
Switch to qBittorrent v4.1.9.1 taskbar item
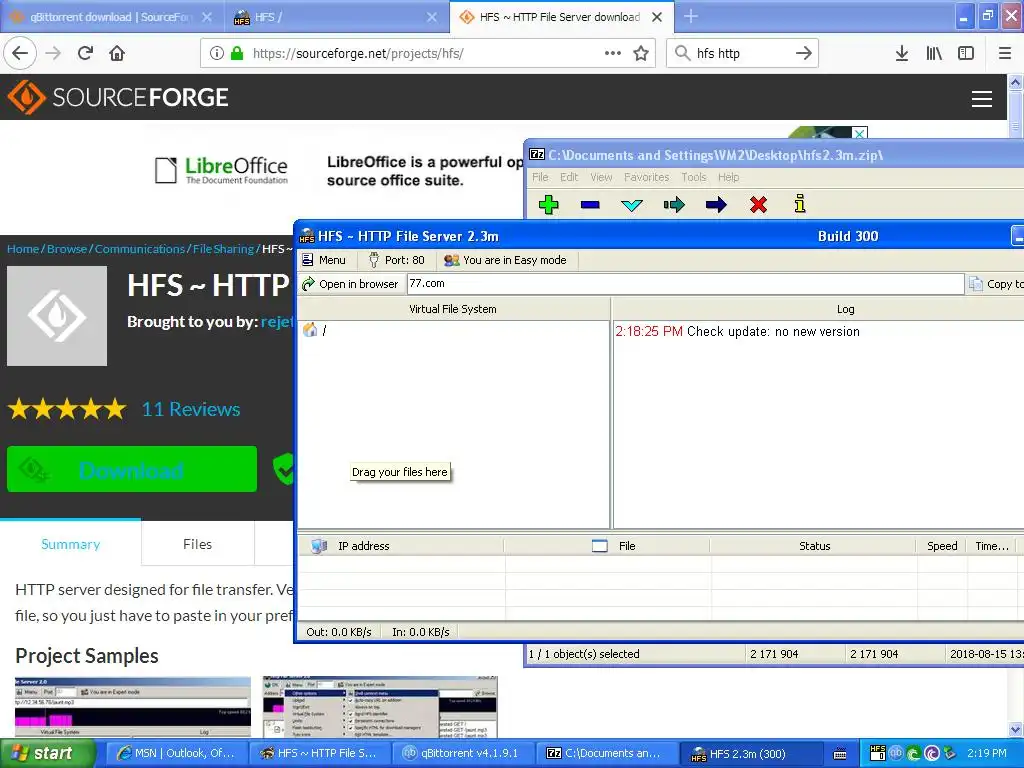click(x=463, y=753)
